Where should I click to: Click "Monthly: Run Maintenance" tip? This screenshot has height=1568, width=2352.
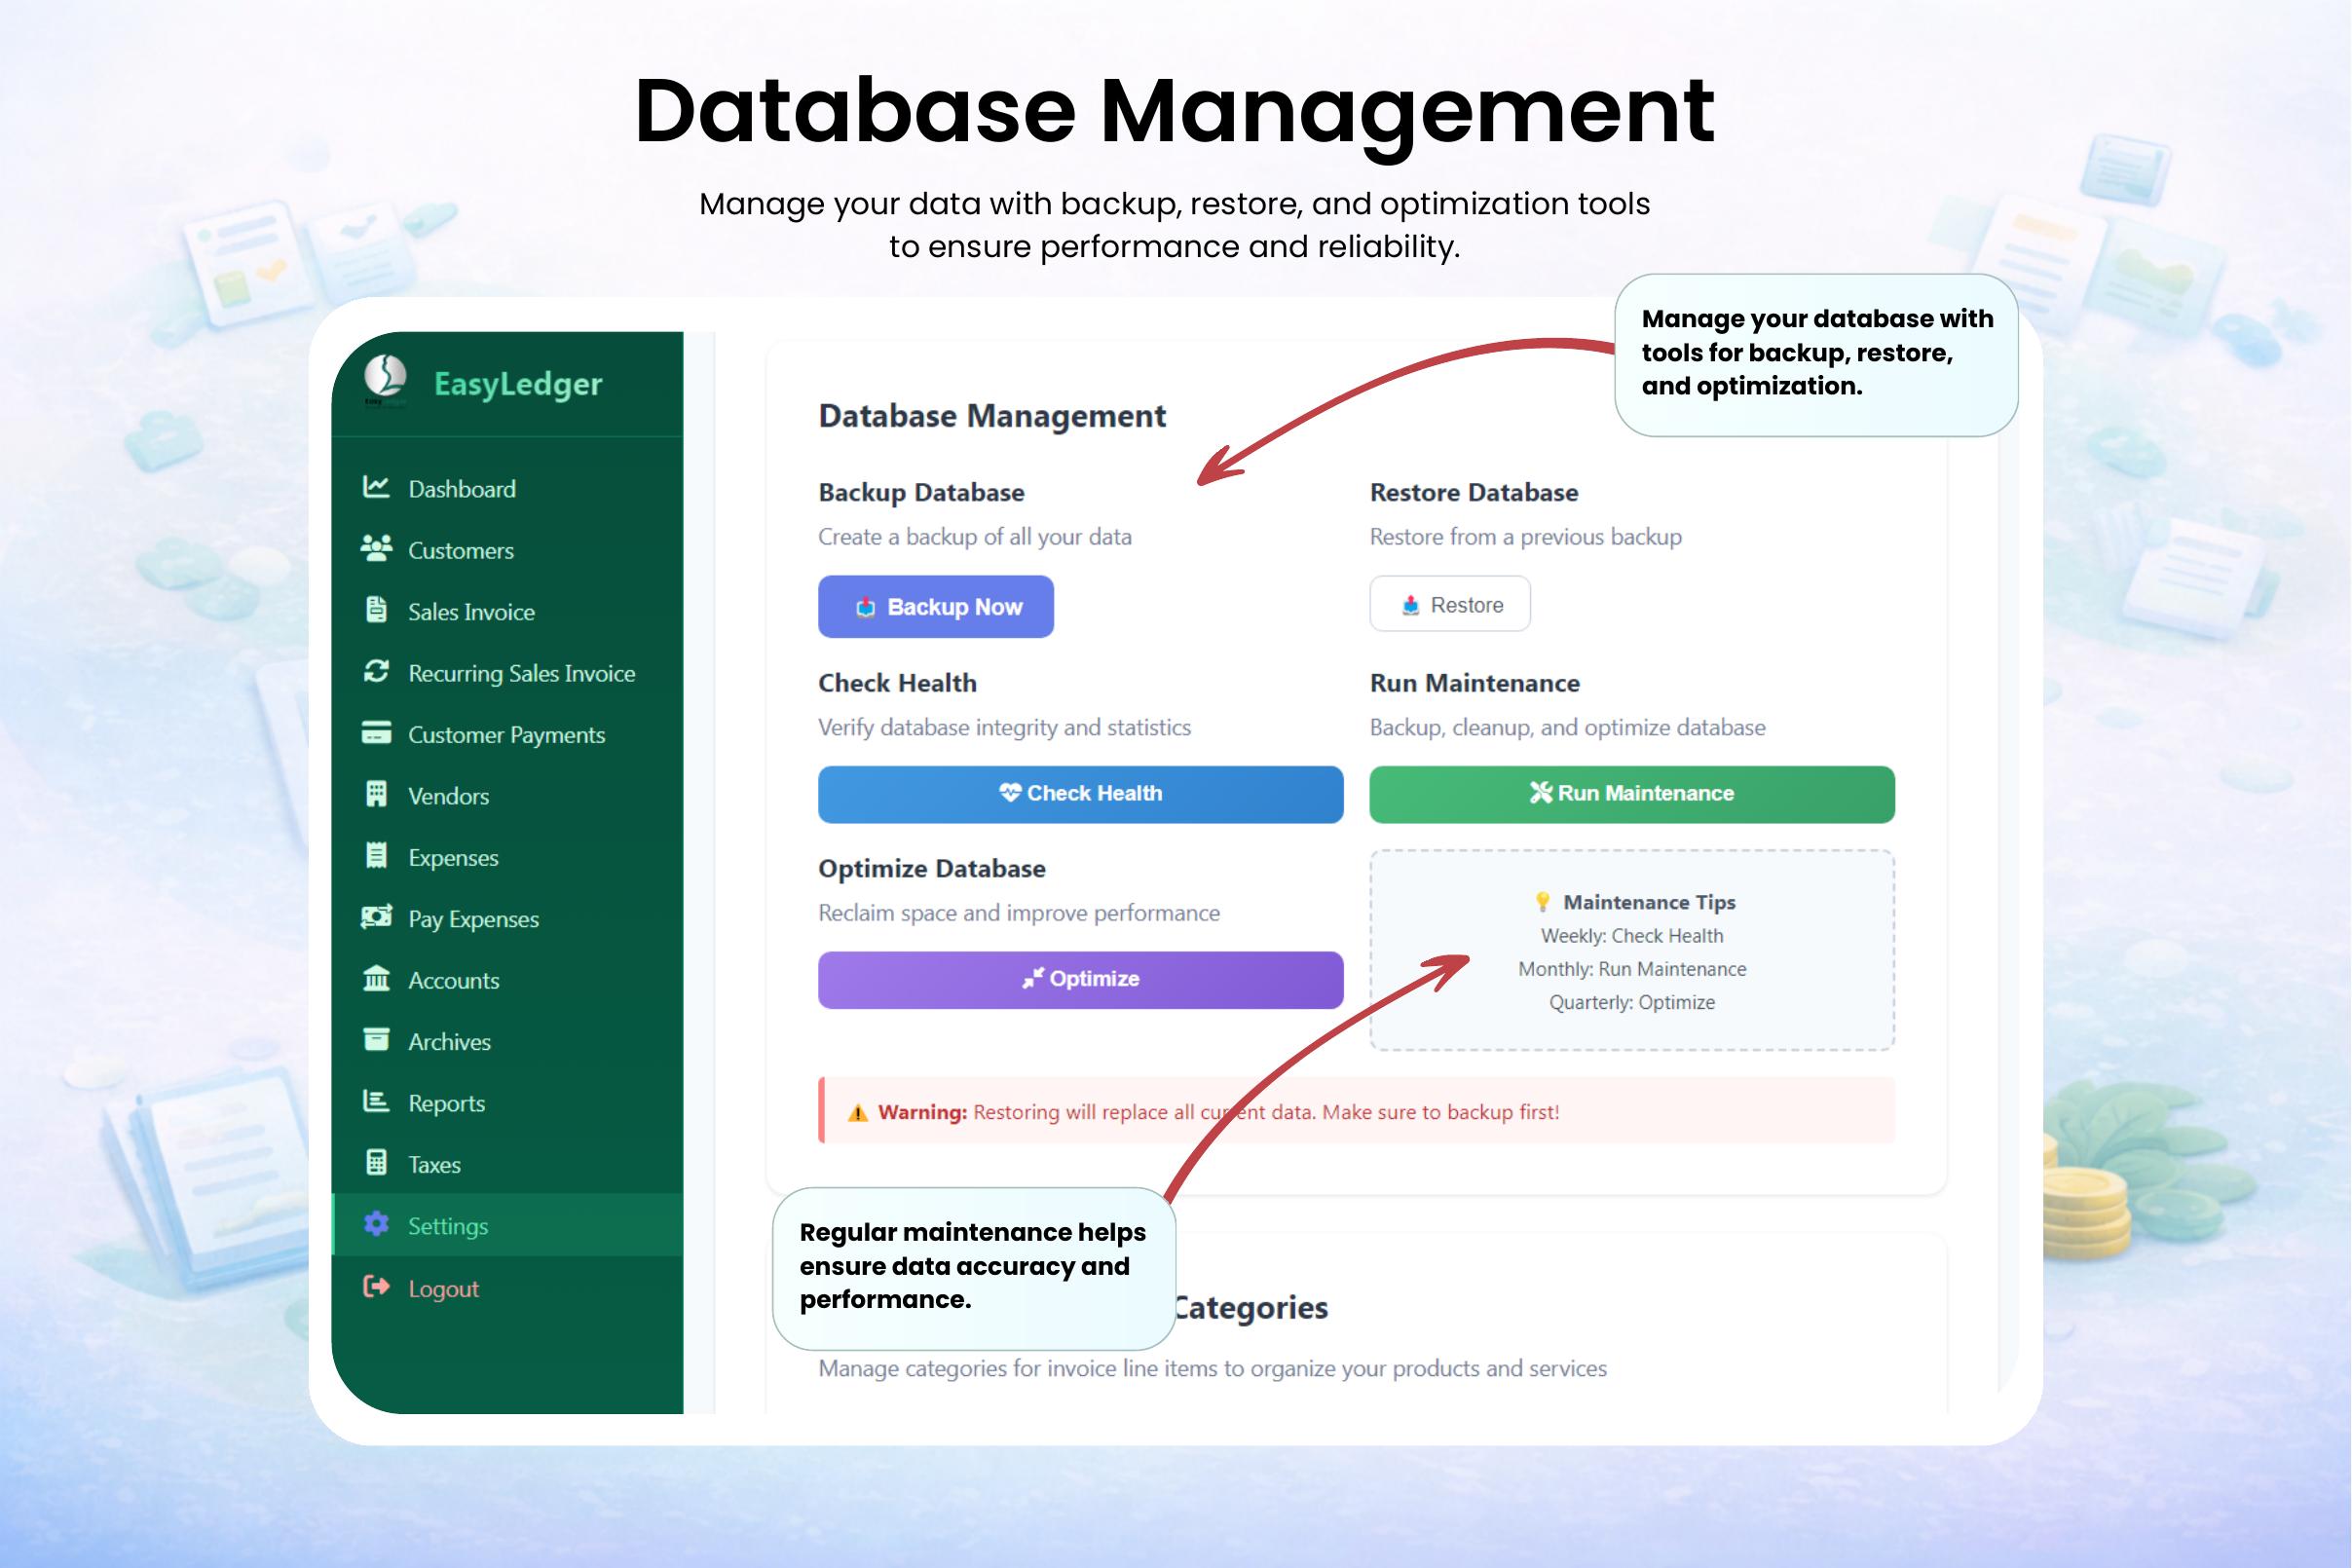tap(1632, 969)
